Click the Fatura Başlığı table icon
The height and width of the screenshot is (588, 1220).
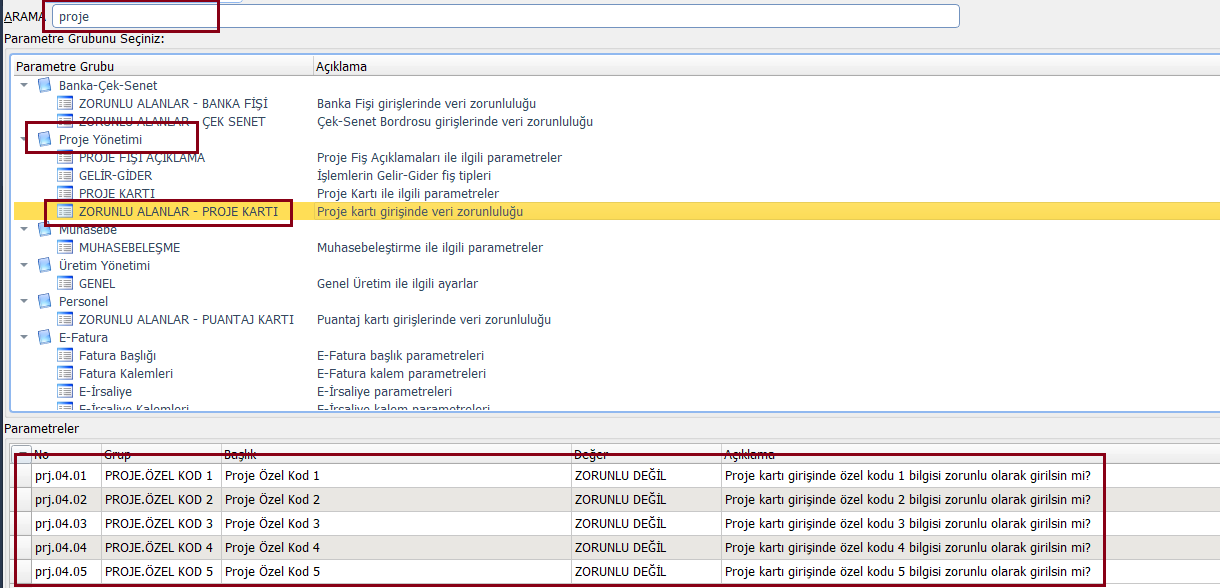pos(65,355)
